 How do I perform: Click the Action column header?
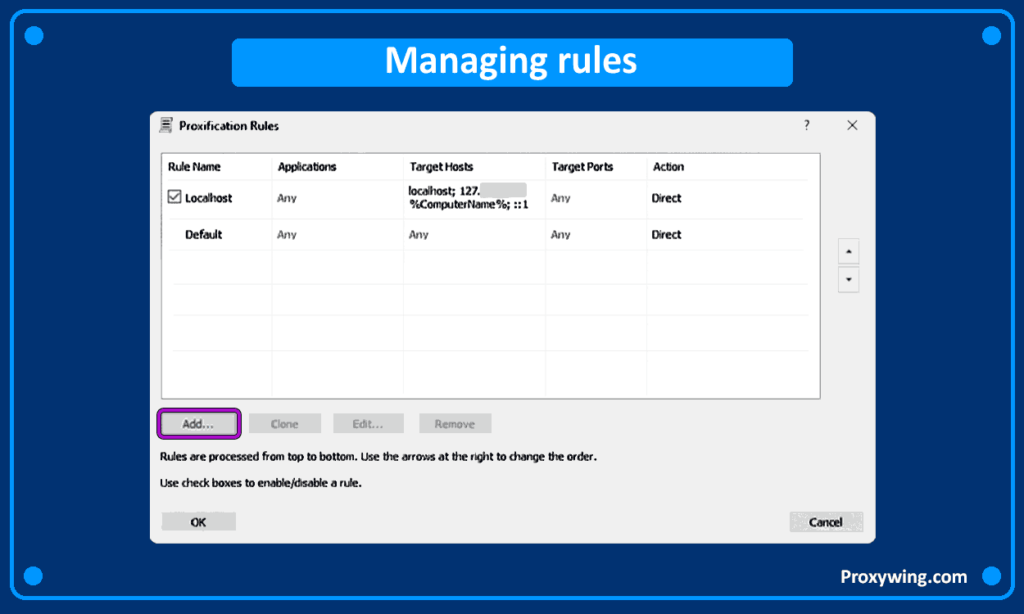[x=668, y=167]
